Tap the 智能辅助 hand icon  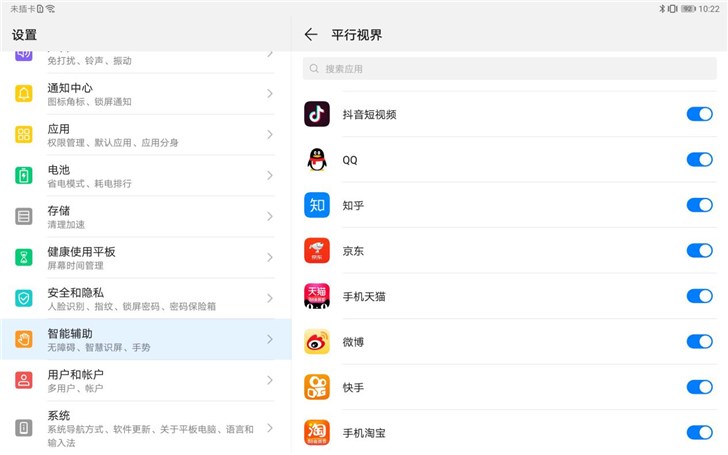point(24,339)
